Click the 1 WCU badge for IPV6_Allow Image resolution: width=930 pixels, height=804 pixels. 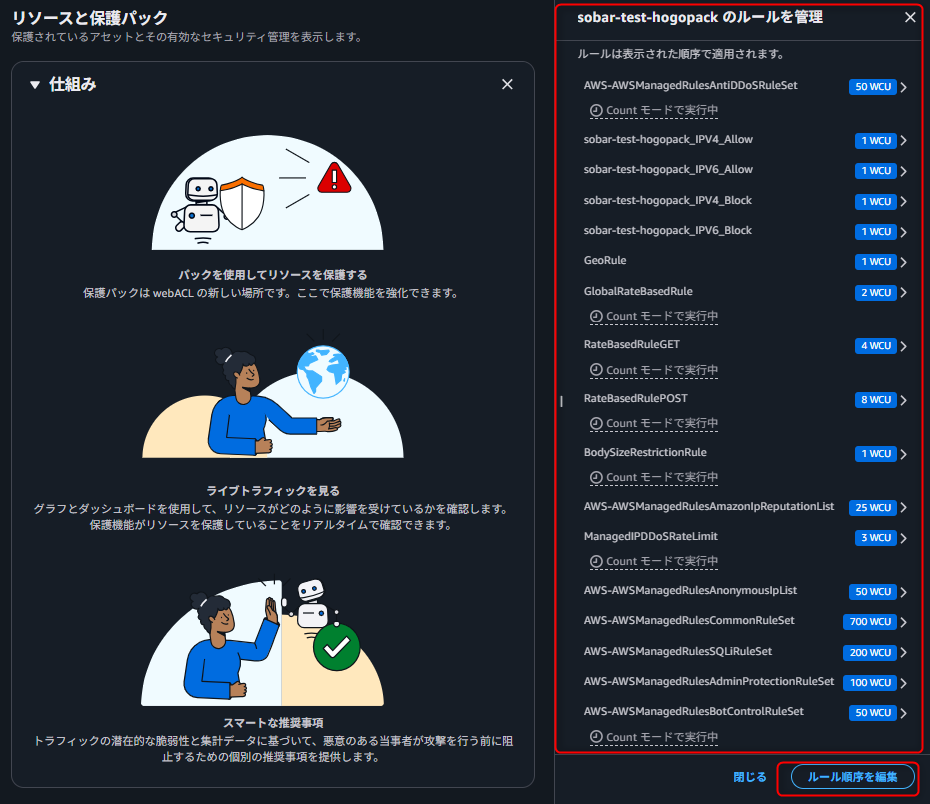[874, 171]
